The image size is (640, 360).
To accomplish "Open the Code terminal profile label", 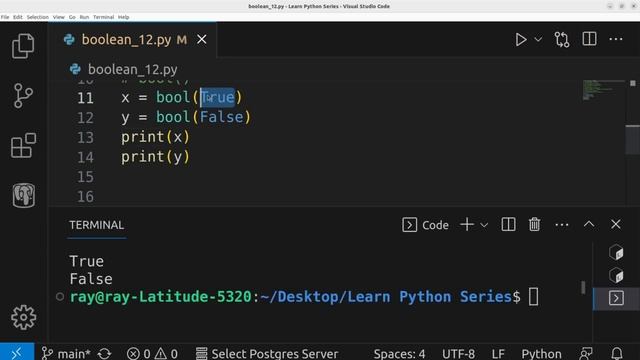I will click(426, 225).
